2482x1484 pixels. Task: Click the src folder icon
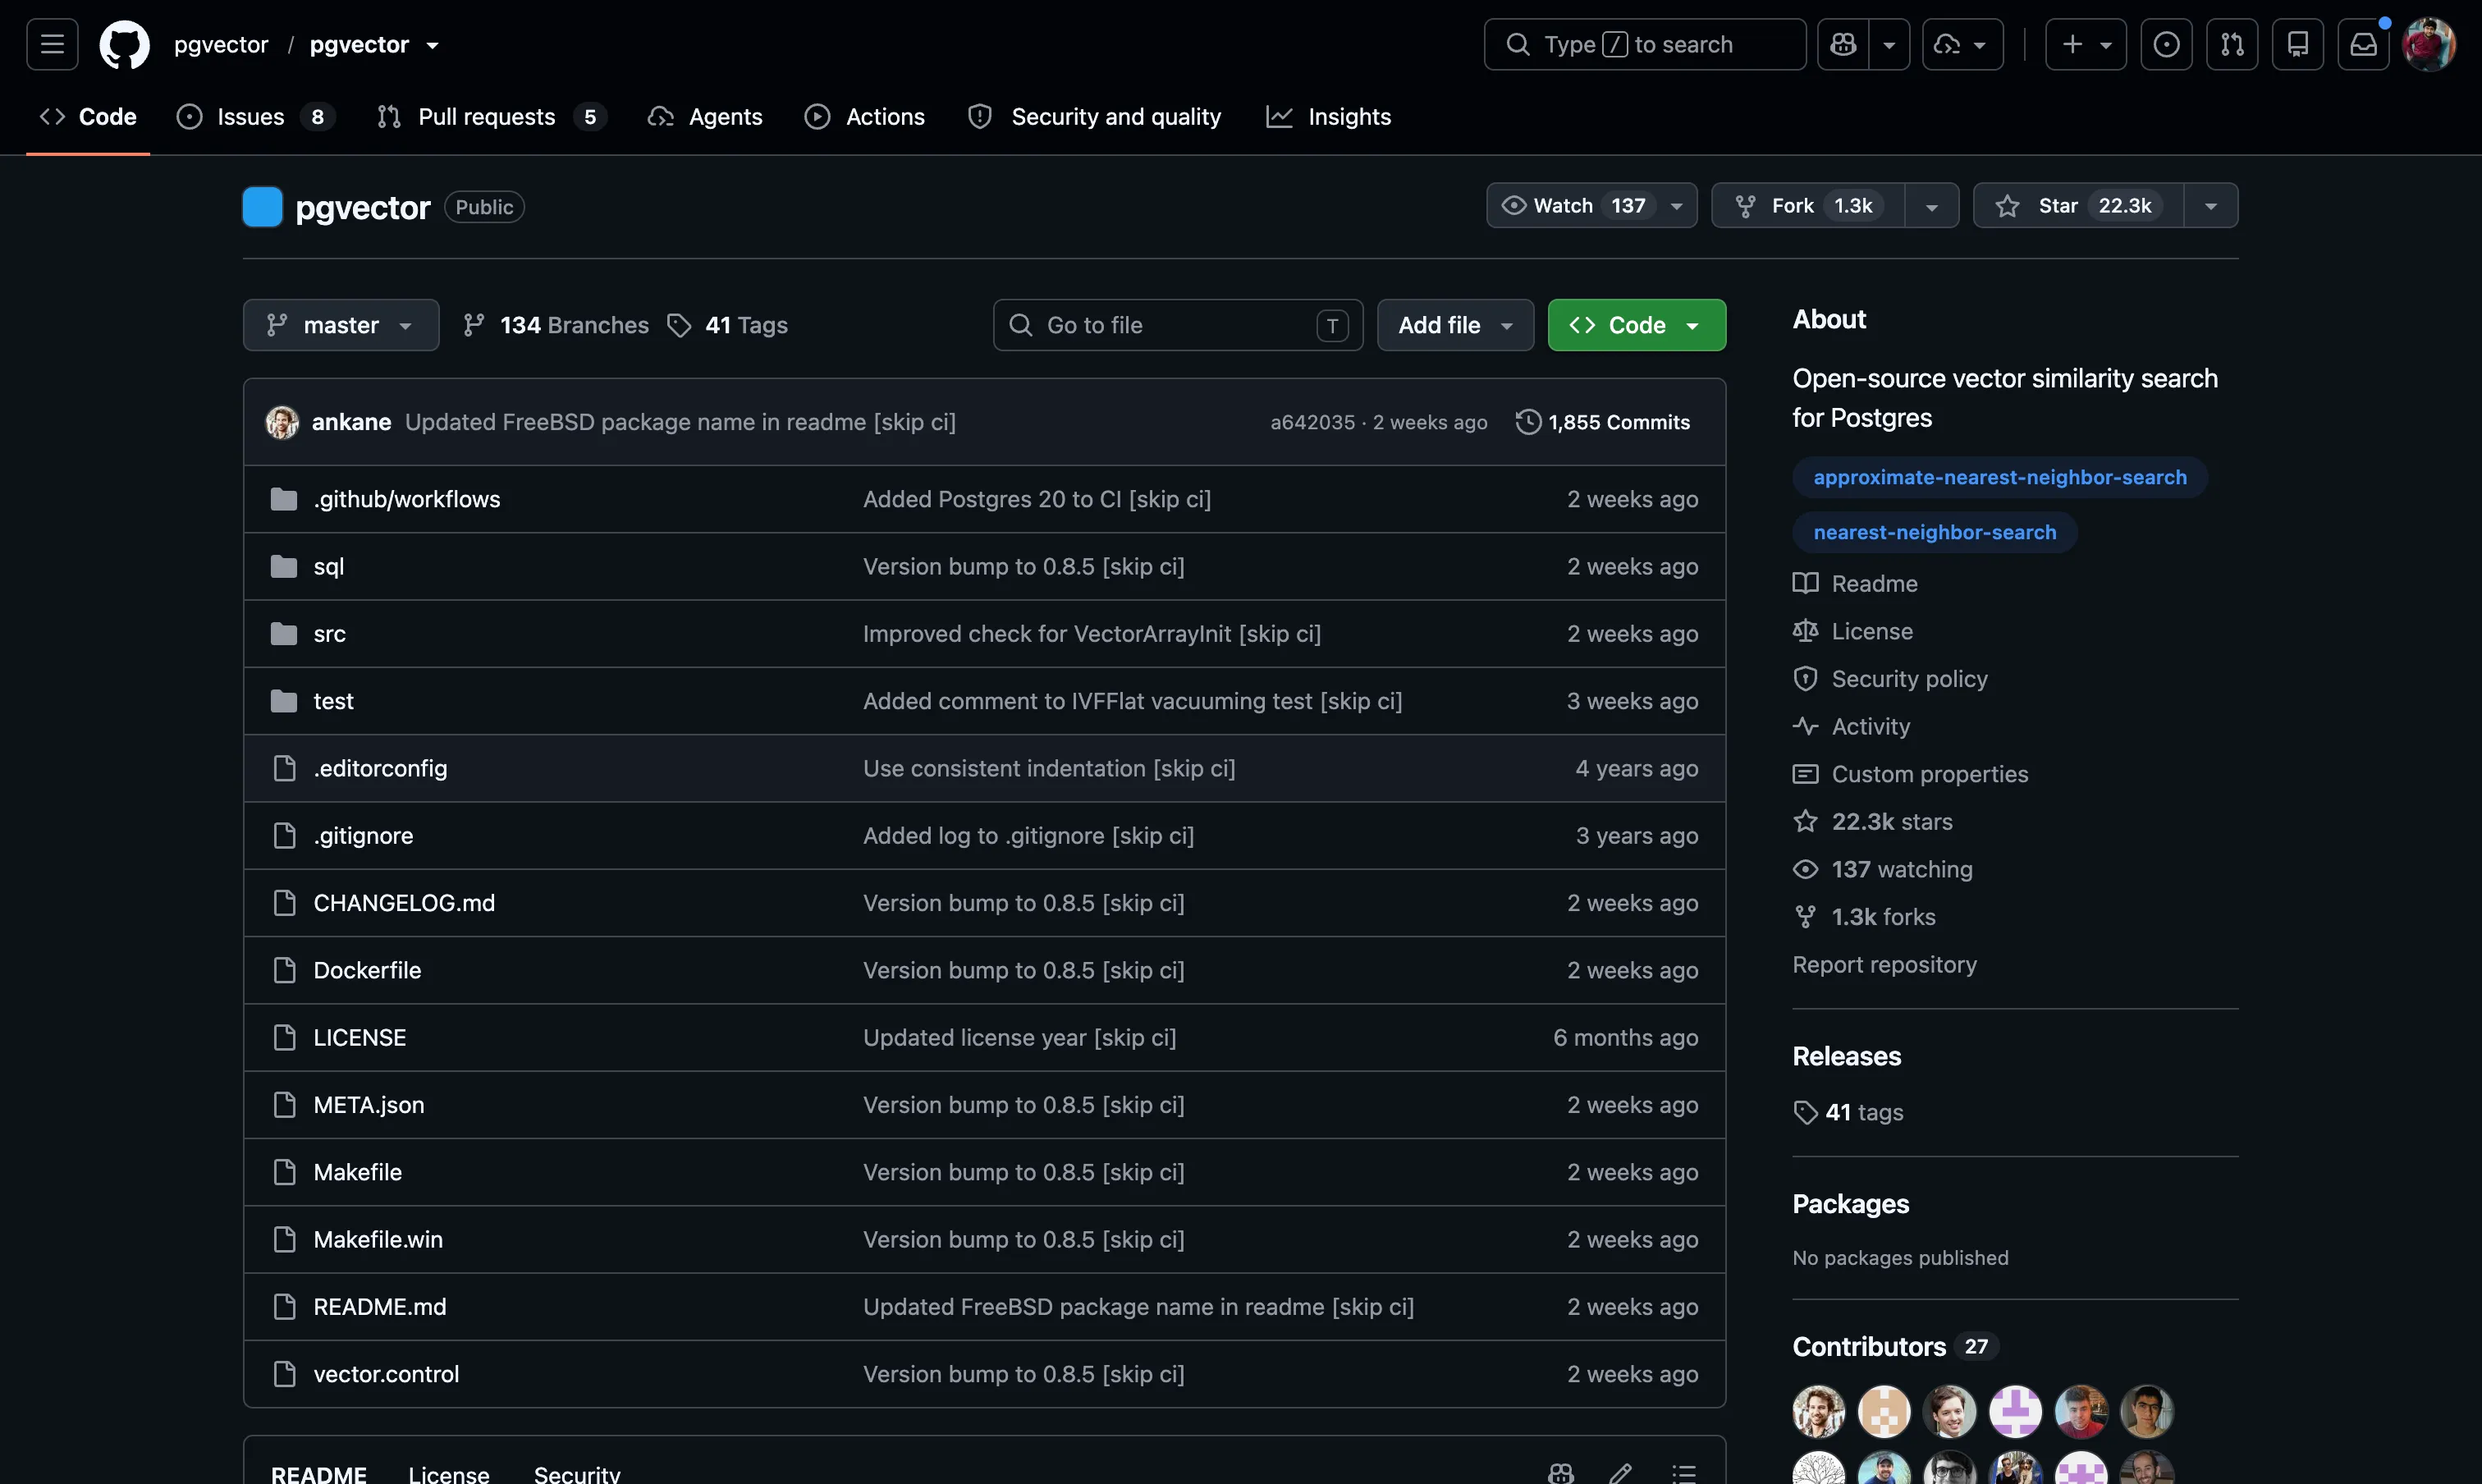284,633
